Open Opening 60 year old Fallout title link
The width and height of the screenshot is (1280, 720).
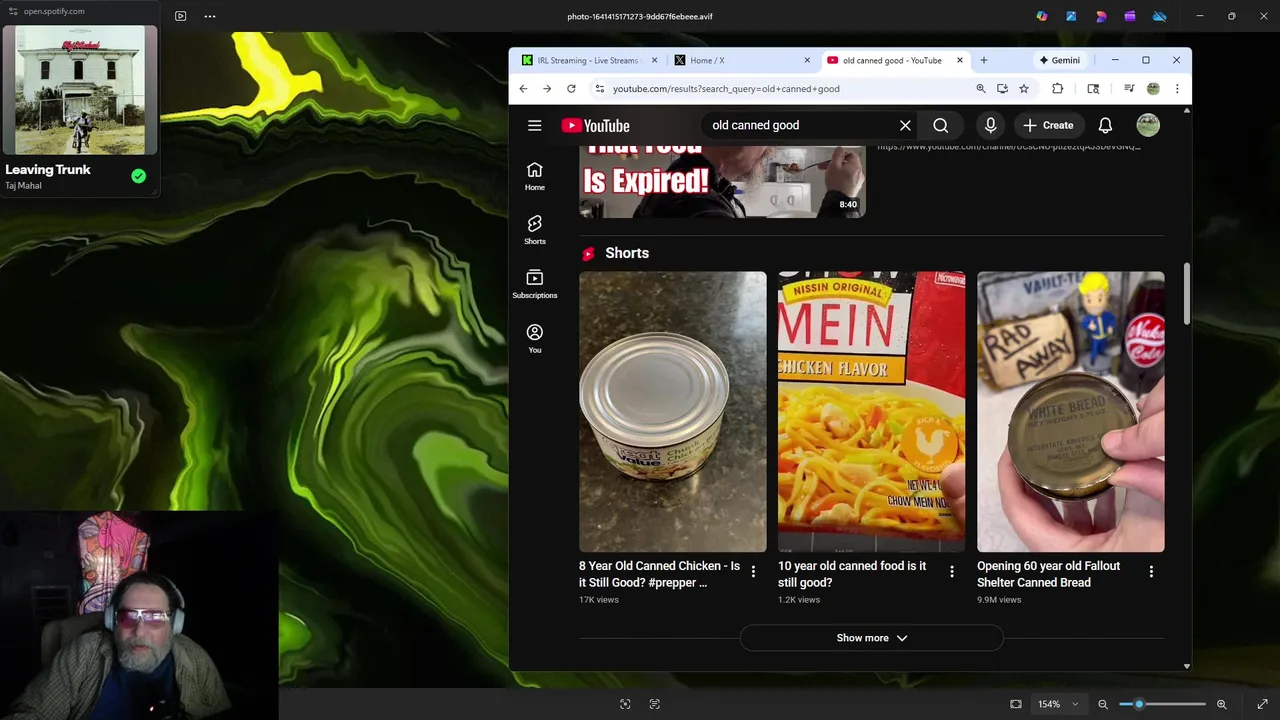click(x=1048, y=574)
